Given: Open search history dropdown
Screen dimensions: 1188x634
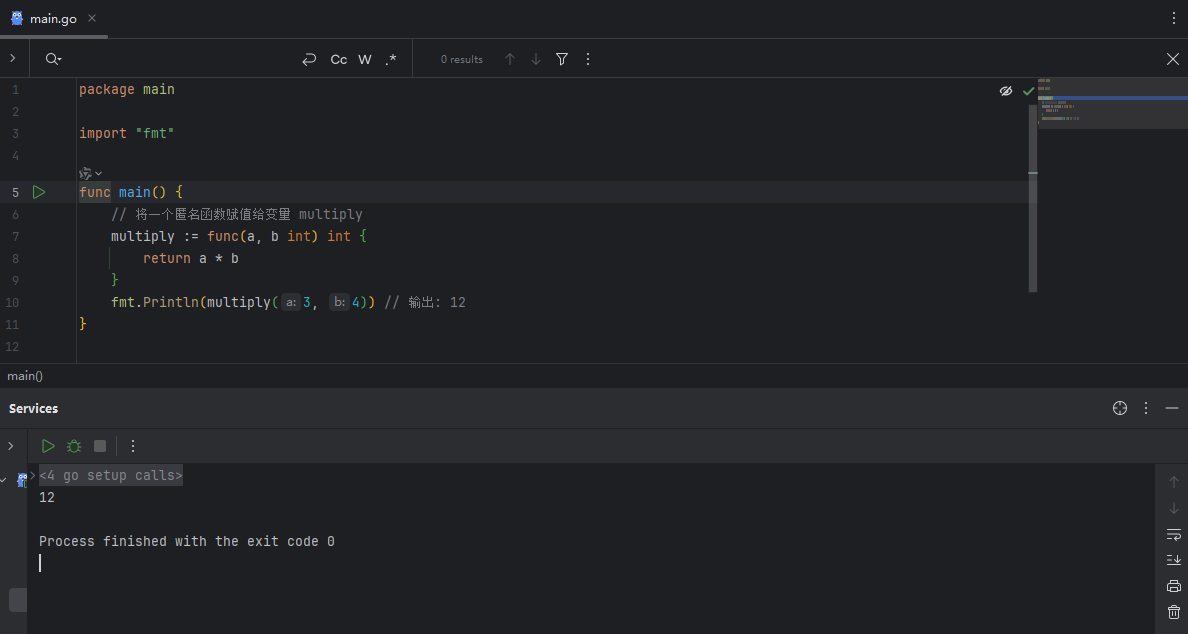Looking at the screenshot, I should (53, 59).
